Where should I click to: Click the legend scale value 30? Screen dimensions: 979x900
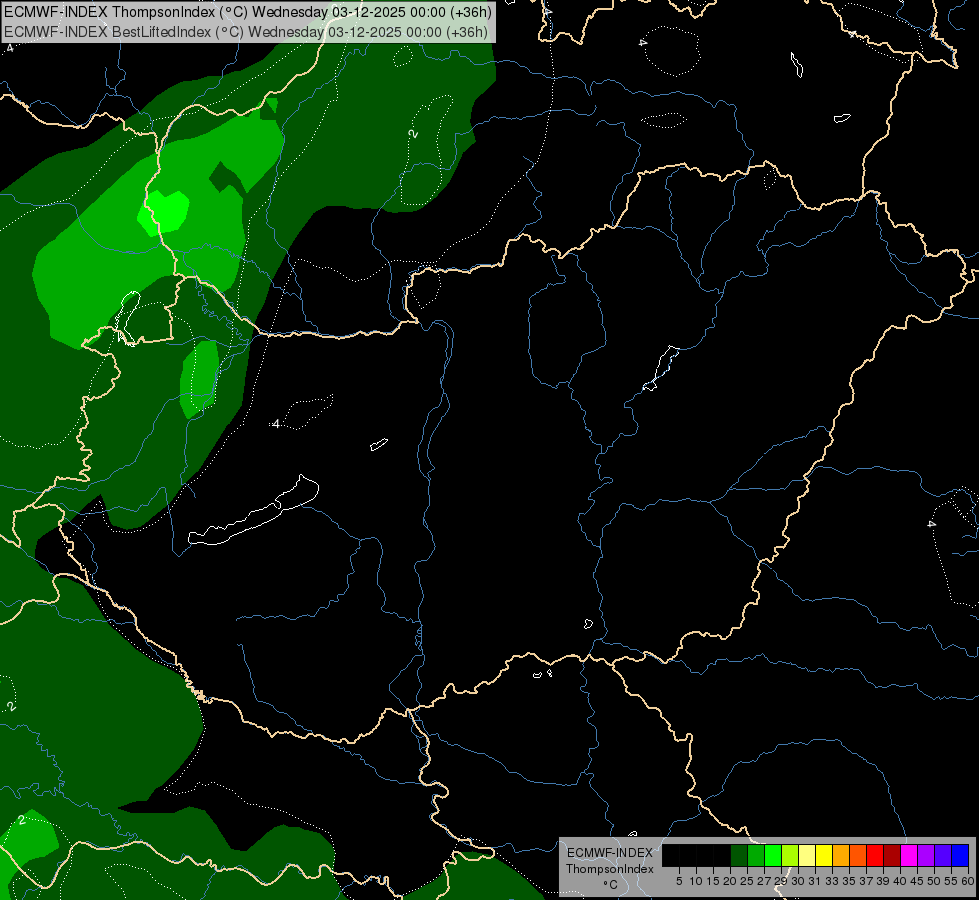798,881
